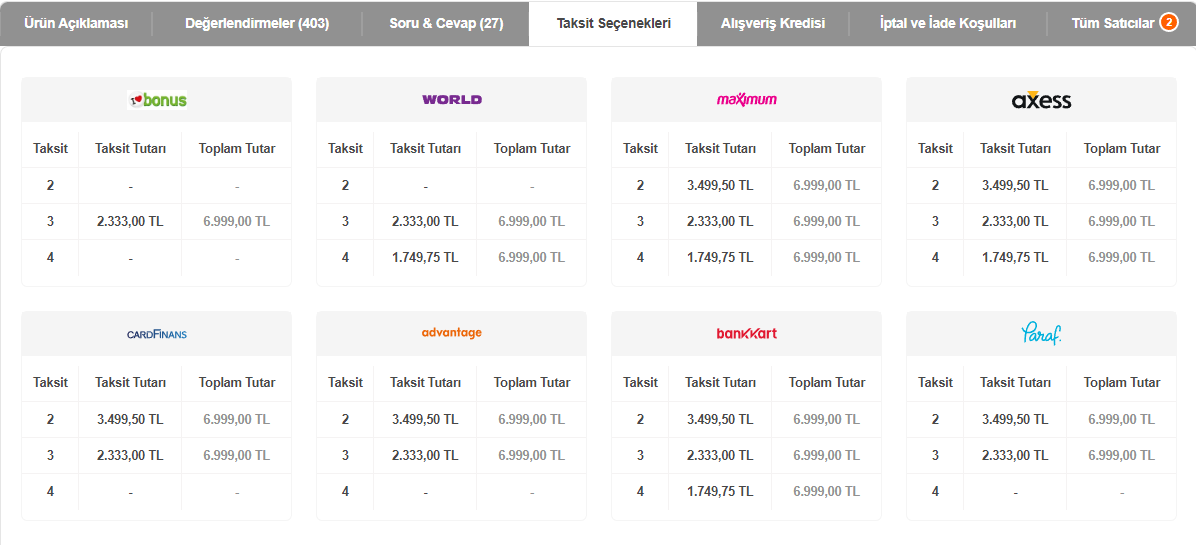
Task: Go to Alışveriş Kredisi tab
Action: coord(773,23)
